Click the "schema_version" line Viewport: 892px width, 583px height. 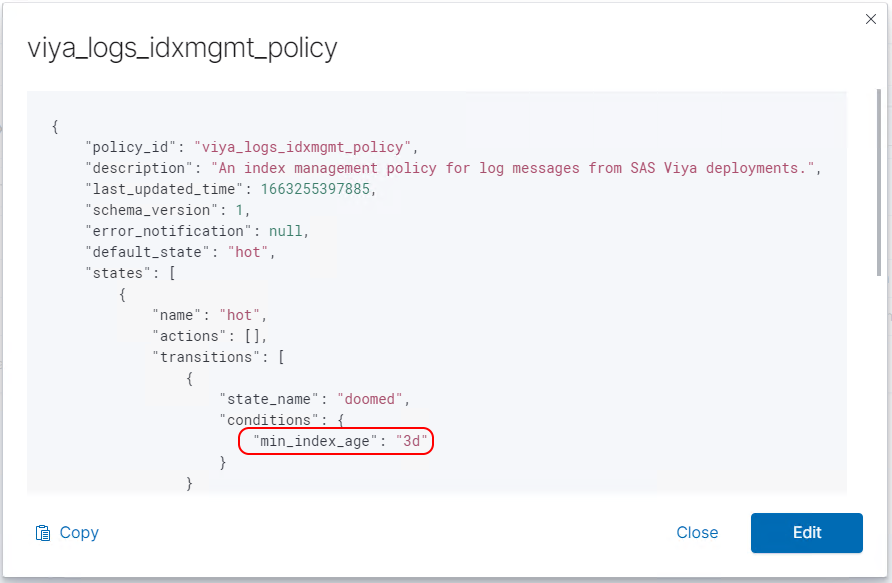tap(168, 210)
